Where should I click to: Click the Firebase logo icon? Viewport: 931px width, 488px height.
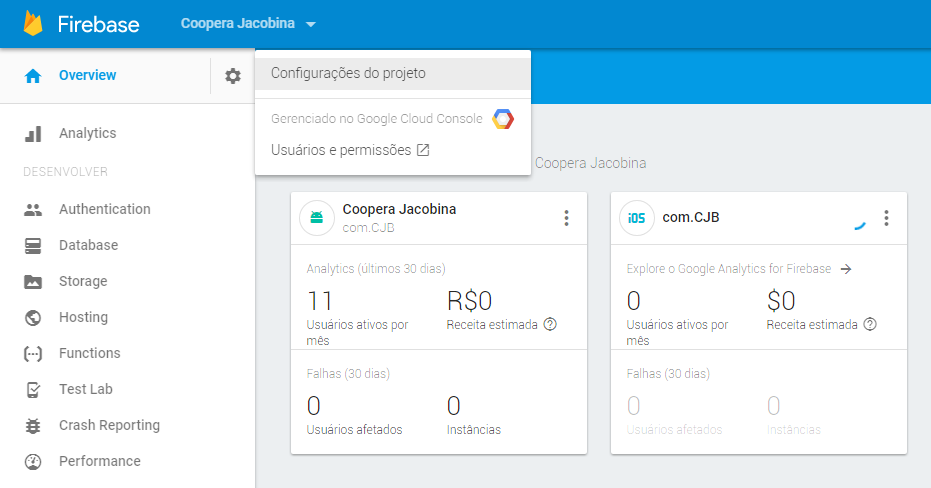[33, 24]
